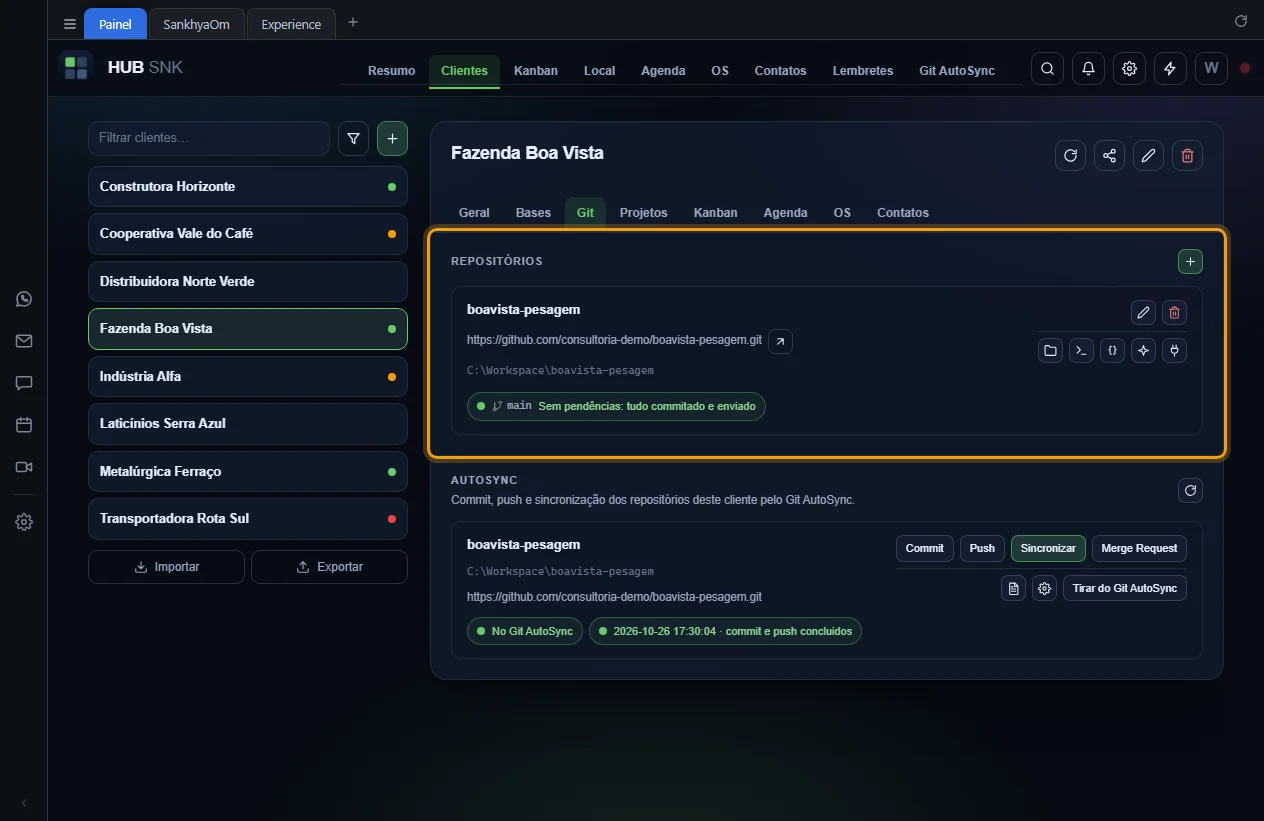
Task: Open the Lembretes navigation tab
Action: [863, 71]
